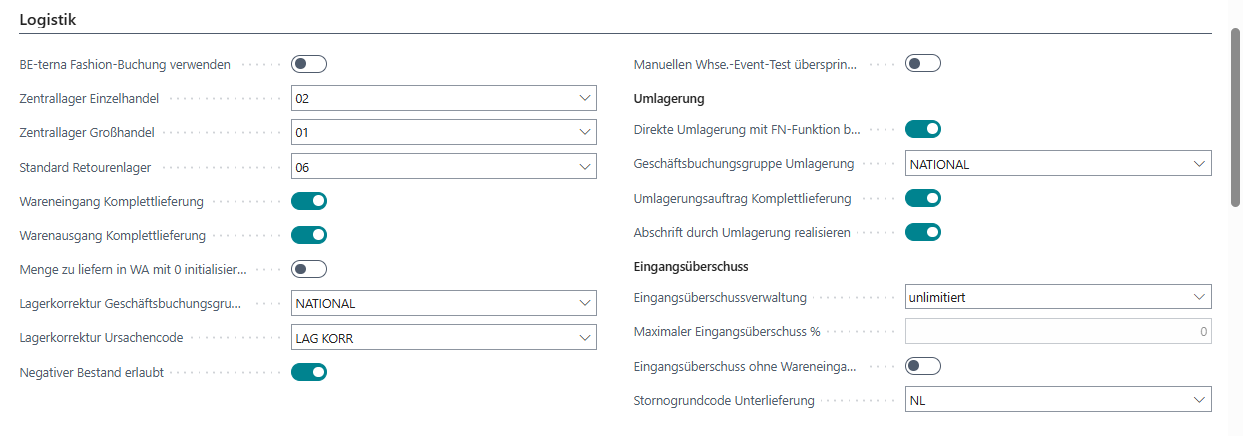Expand Geschäftsbuchungsgruppe Umlagerung dropdown
This screenshot has height=436, width=1256.
coord(1199,164)
